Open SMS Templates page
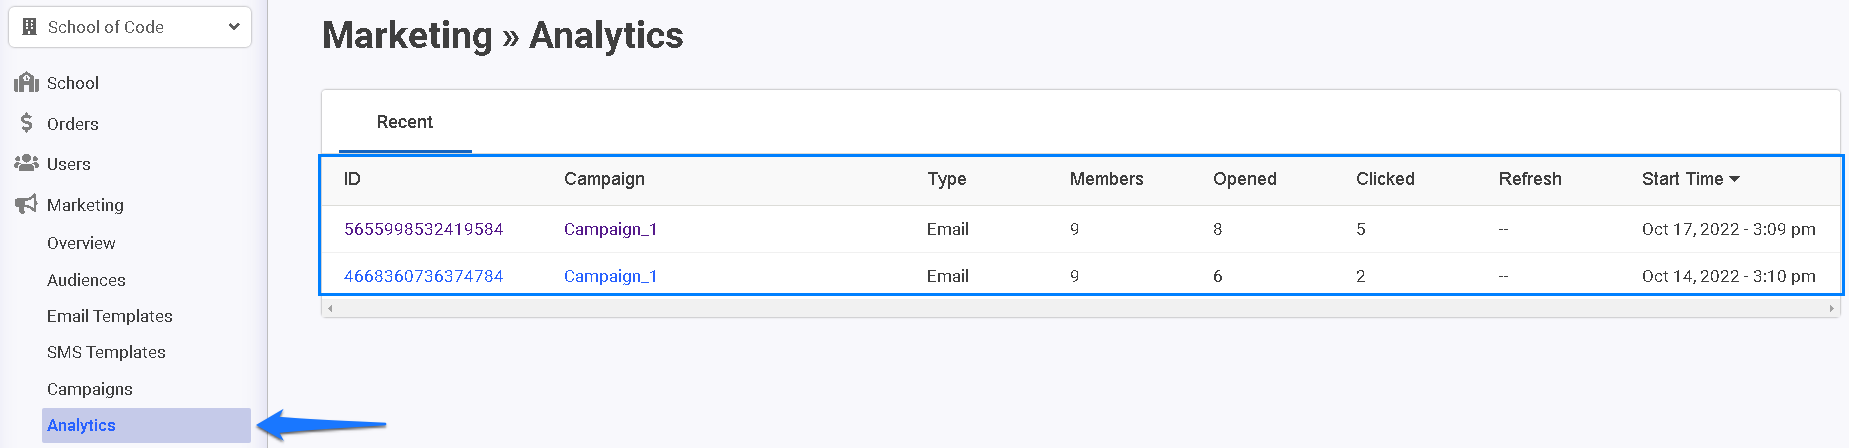 [106, 352]
